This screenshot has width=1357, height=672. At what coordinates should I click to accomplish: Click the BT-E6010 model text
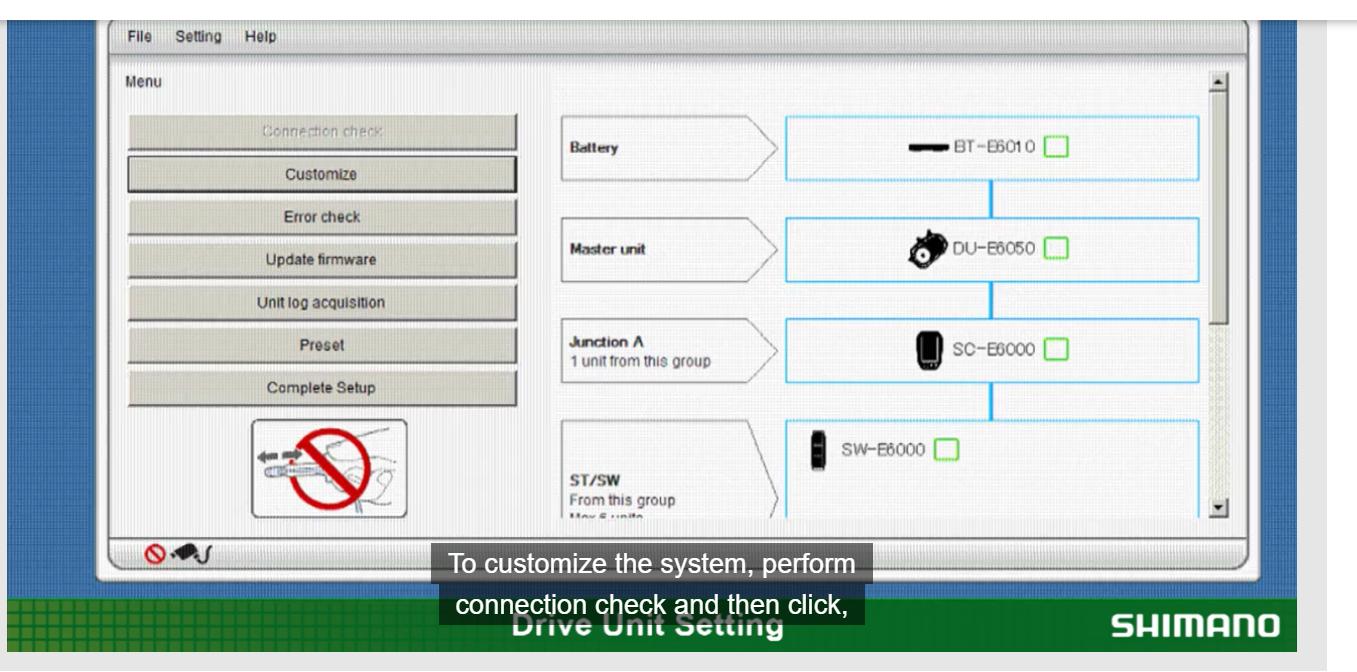pyautogui.click(x=994, y=147)
